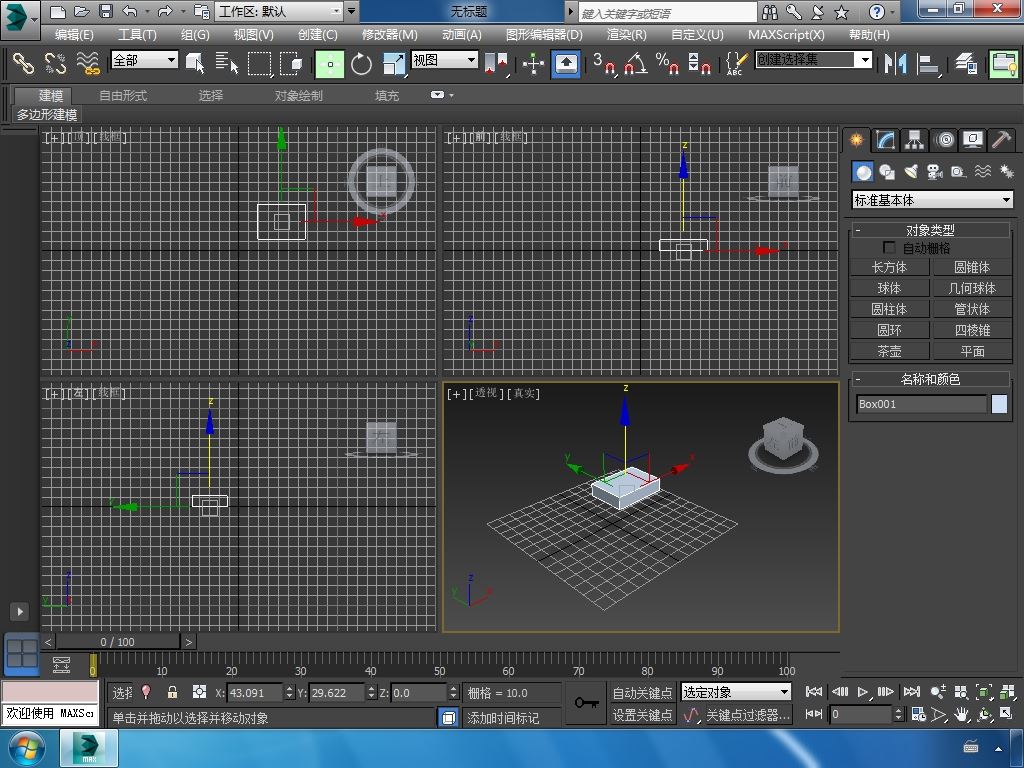Image resolution: width=1024 pixels, height=768 pixels.
Task: Open the Modify panel tab
Action: (885, 140)
